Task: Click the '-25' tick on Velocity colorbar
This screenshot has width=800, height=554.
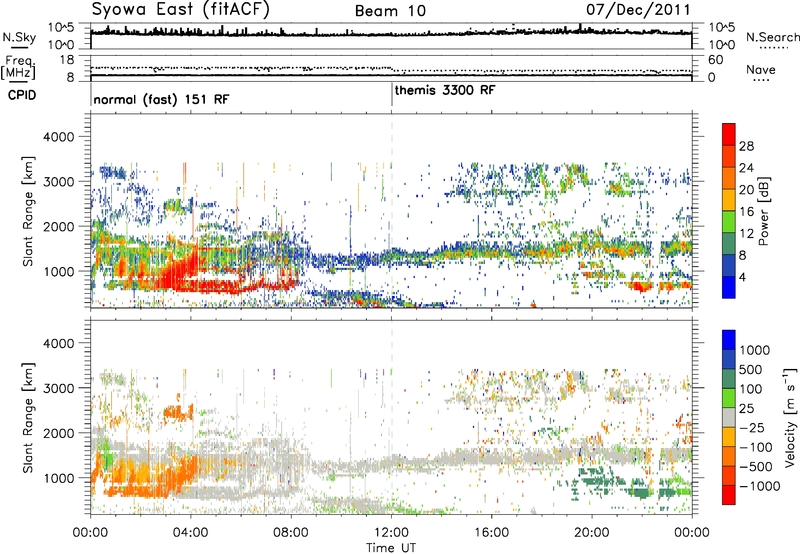Action: pos(751,427)
